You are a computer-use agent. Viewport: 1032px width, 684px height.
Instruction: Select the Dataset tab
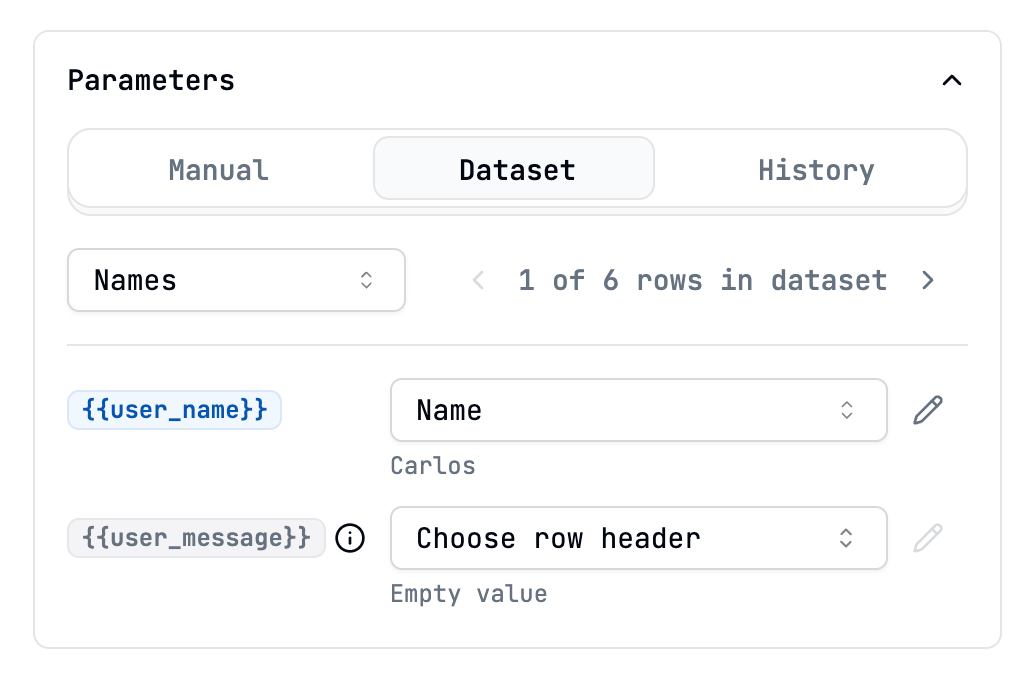tap(515, 169)
